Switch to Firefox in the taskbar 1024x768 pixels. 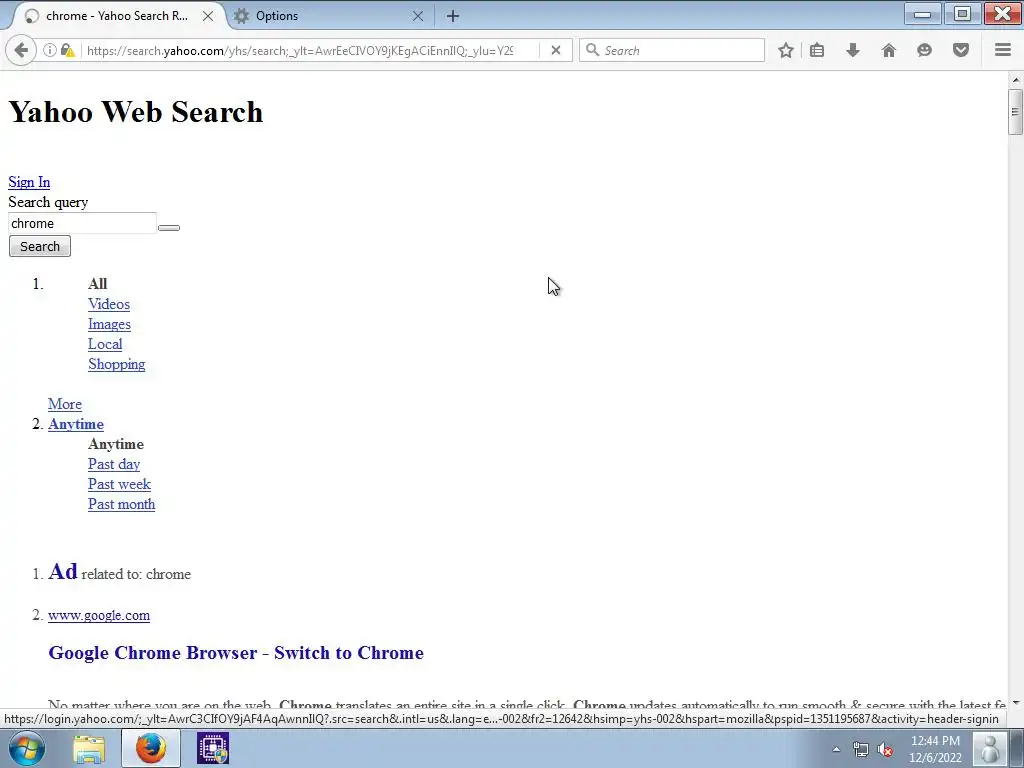coord(151,748)
